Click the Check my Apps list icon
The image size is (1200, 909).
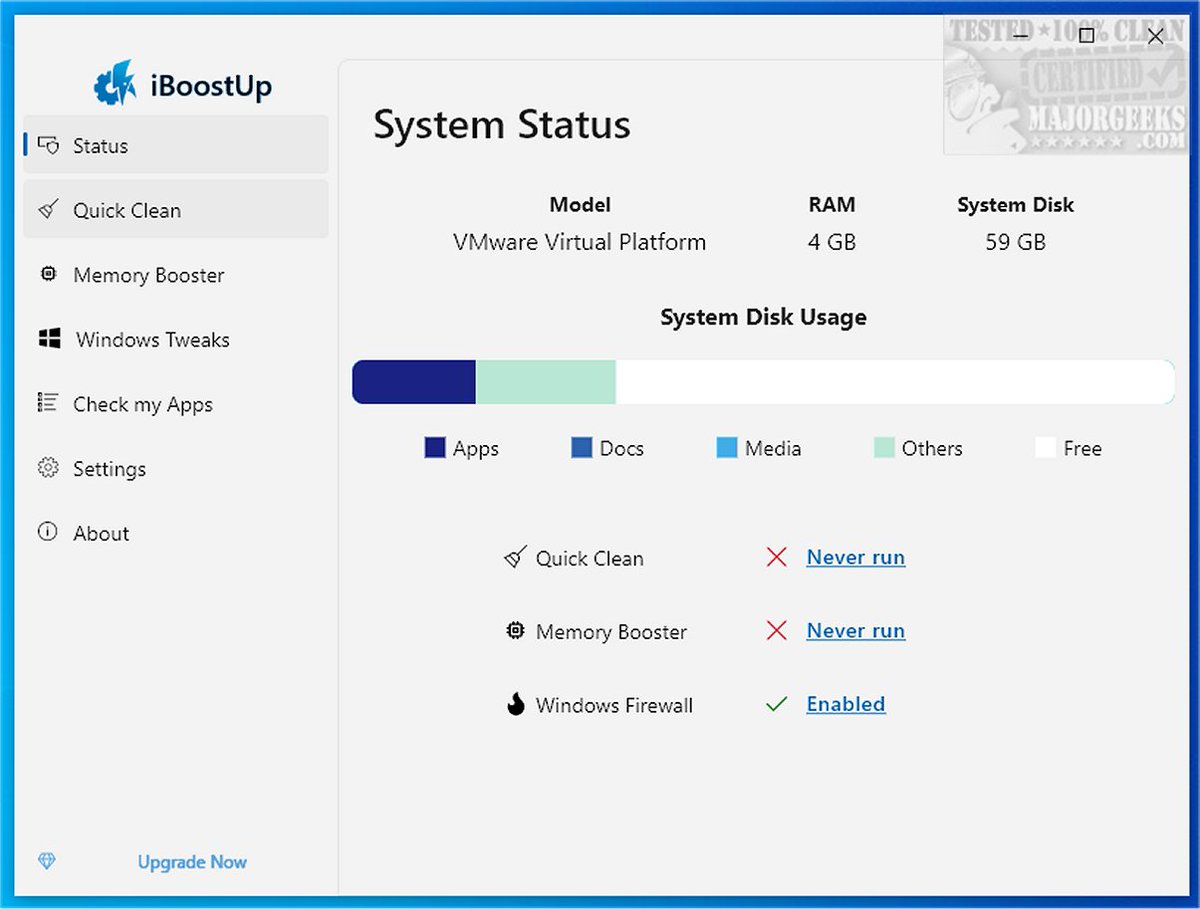[x=48, y=404]
